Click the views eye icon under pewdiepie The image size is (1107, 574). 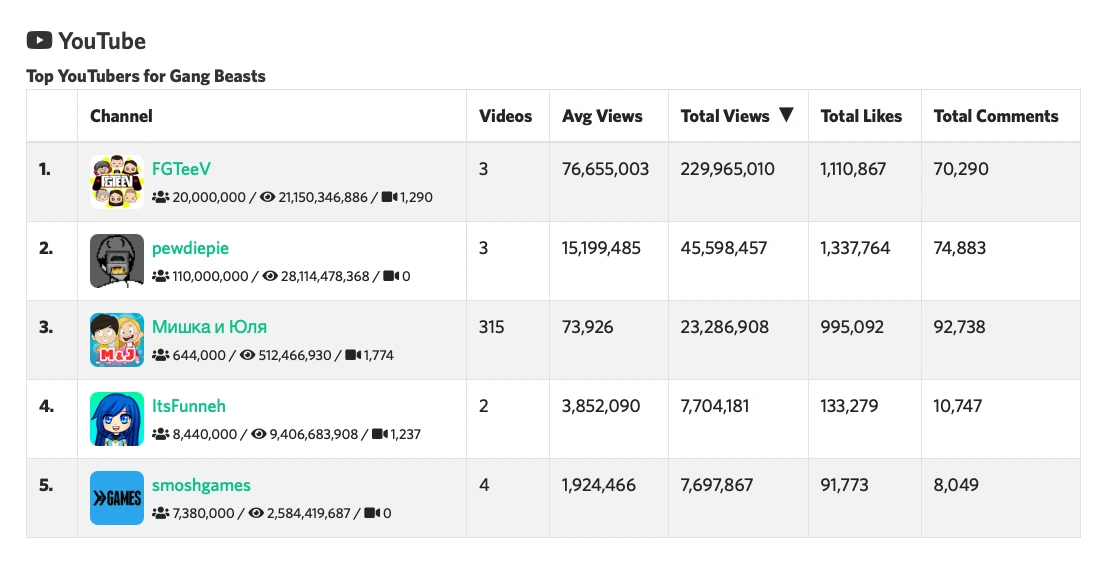[x=267, y=276]
